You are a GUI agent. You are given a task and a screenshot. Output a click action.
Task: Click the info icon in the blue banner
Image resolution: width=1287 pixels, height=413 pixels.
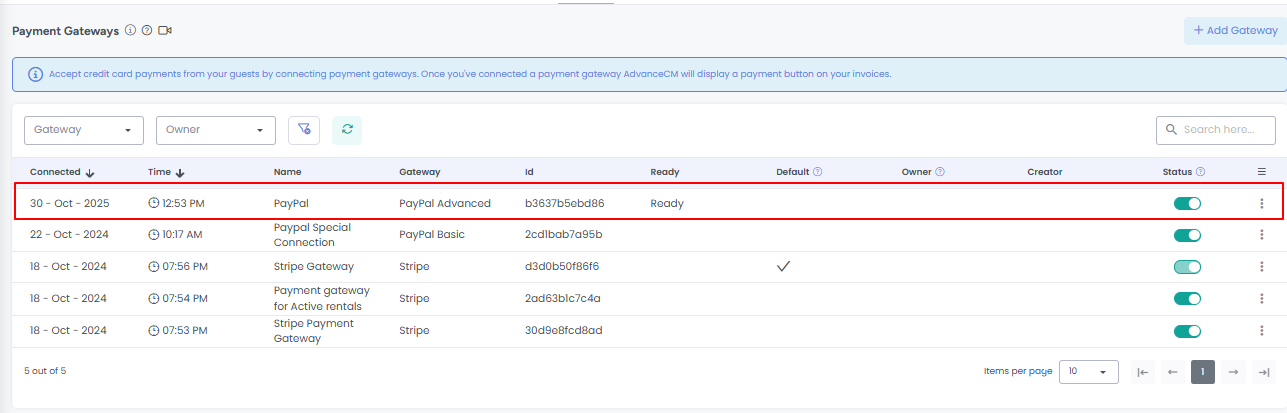[x=36, y=74]
